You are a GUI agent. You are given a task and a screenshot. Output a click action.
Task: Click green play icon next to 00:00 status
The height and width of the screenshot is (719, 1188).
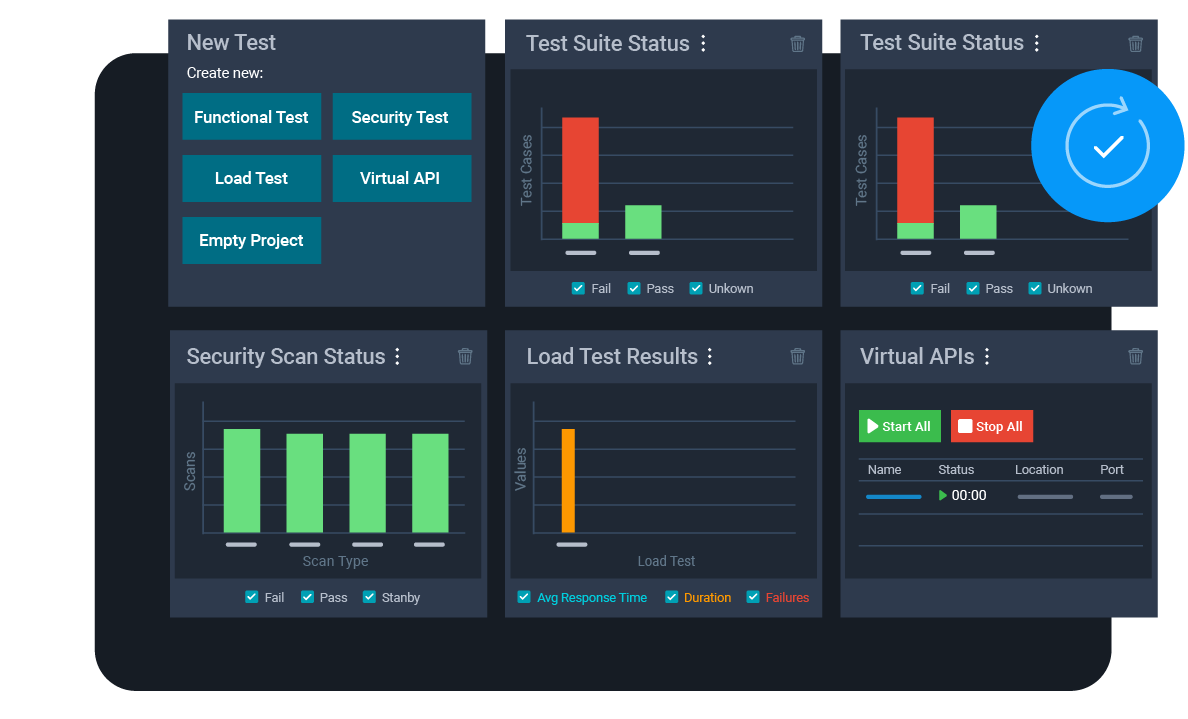[x=944, y=496]
